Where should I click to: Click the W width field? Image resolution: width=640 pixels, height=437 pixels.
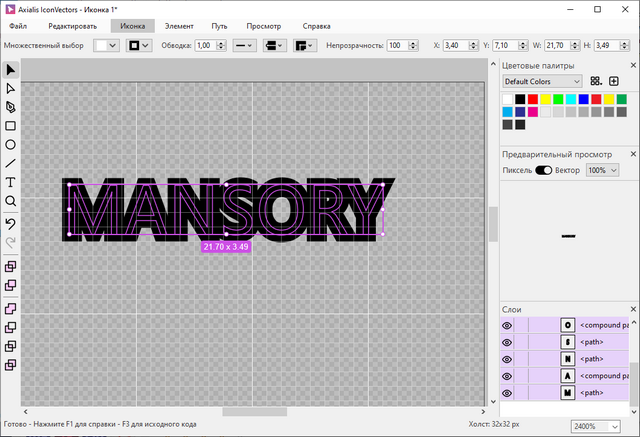click(x=558, y=45)
